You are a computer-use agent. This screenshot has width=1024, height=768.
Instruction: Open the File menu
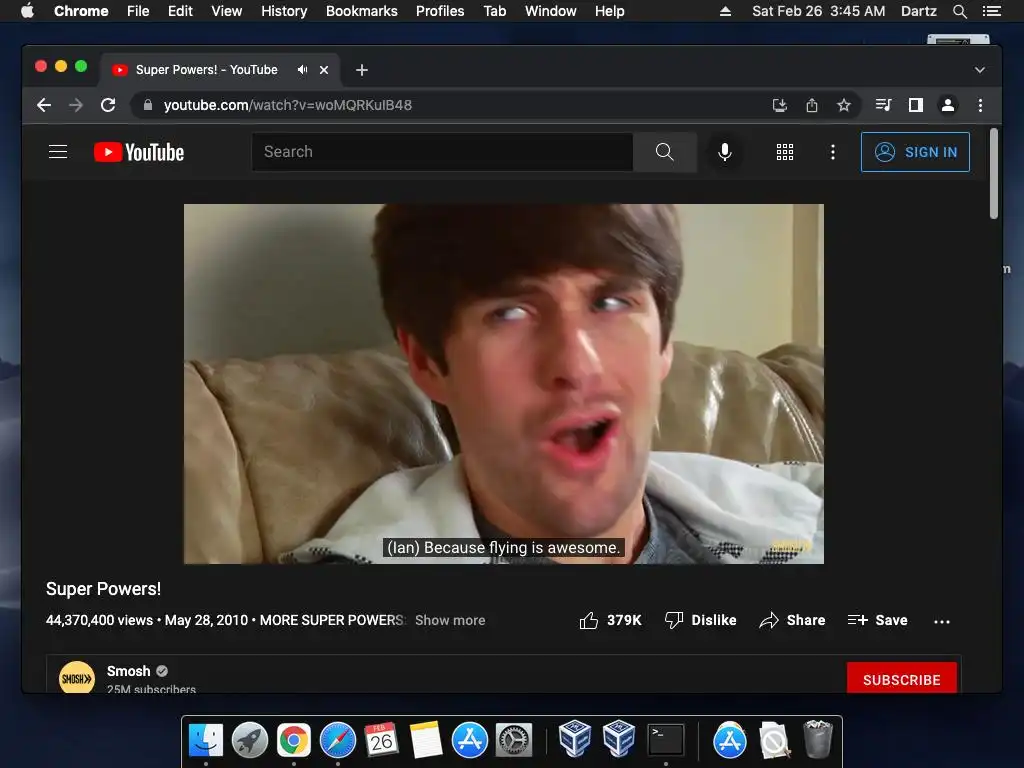[138, 11]
